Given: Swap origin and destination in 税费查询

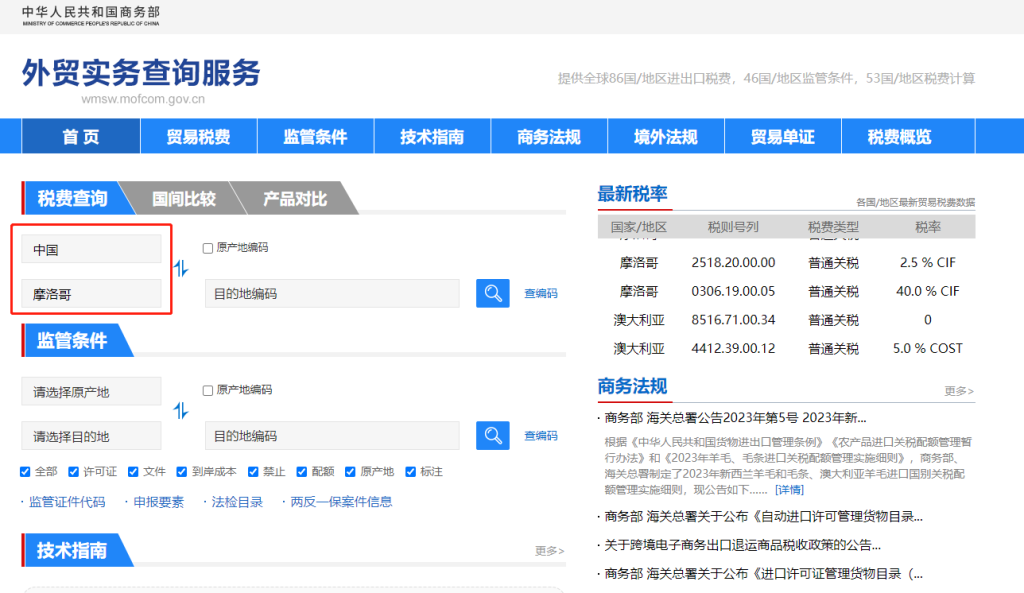Looking at the screenshot, I should coord(181,268).
